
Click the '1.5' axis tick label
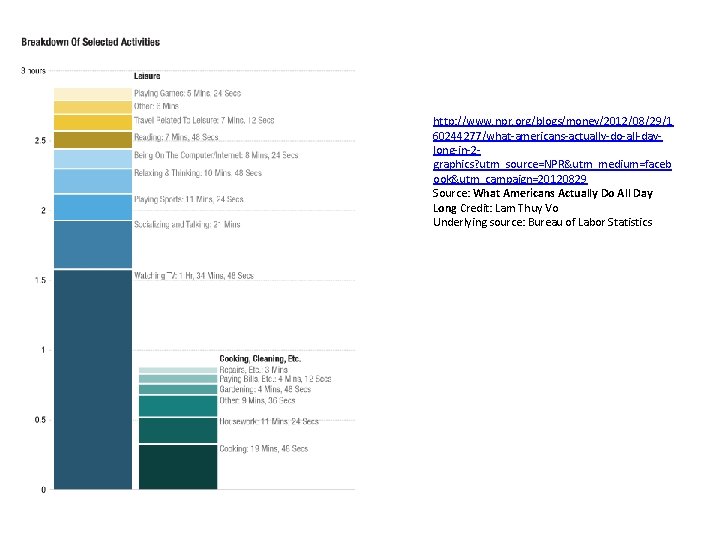coord(40,280)
